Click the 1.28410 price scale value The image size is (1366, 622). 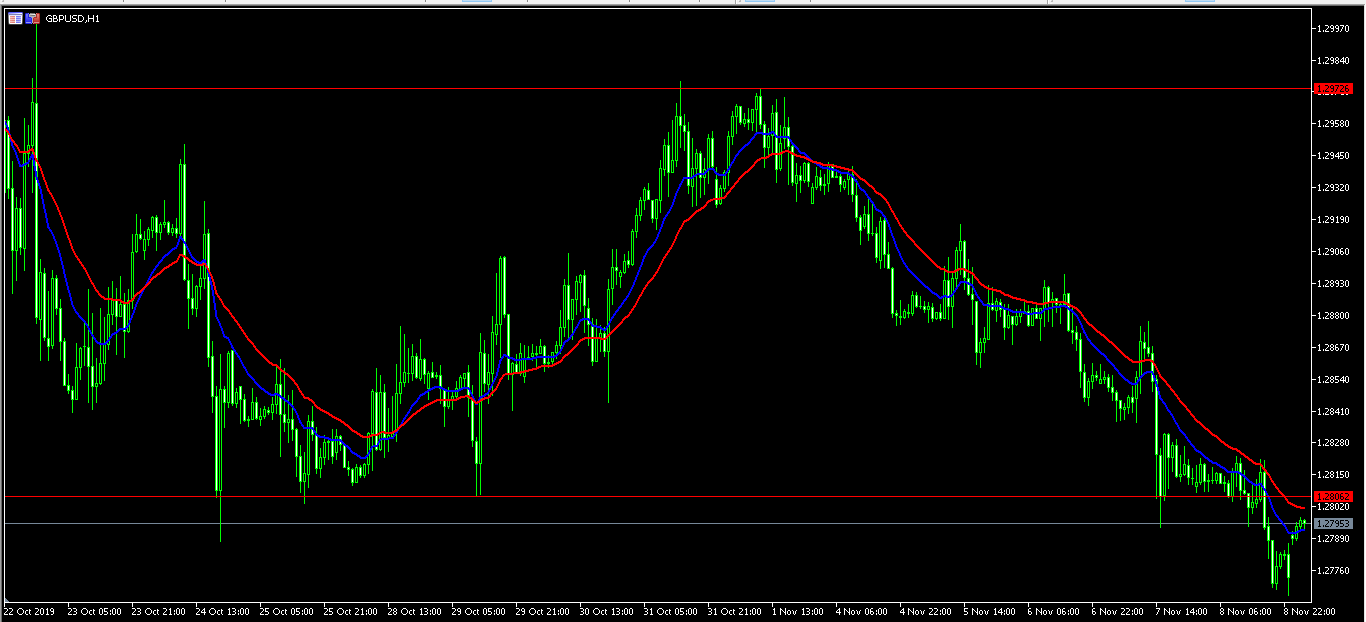1334,411
